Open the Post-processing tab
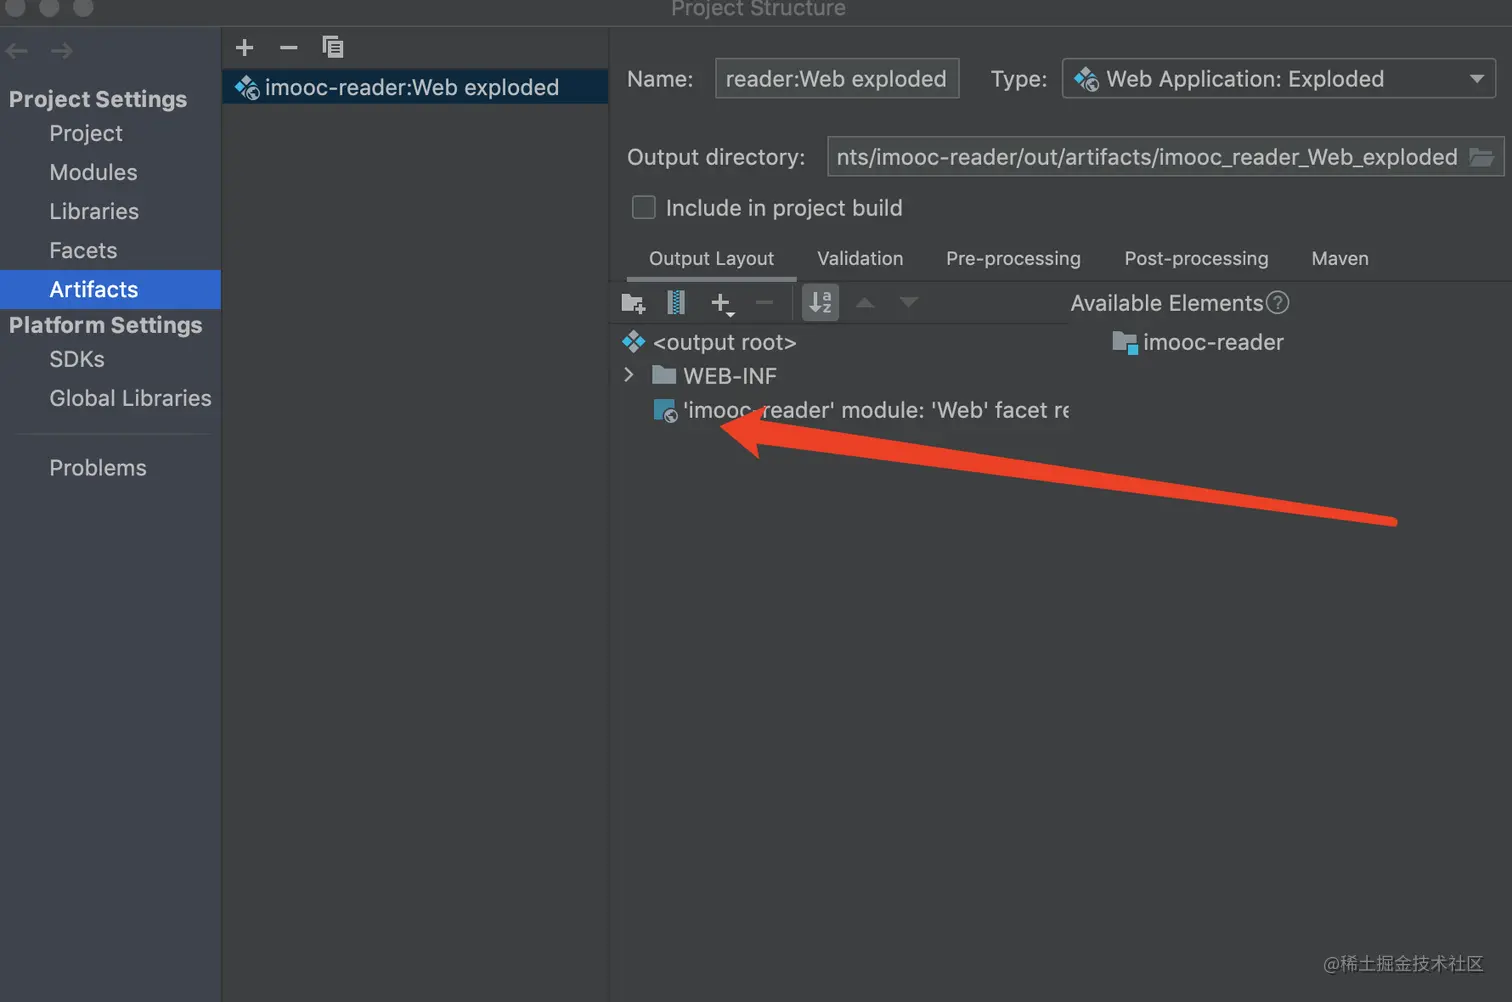Image resolution: width=1512 pixels, height=1002 pixels. point(1196,259)
